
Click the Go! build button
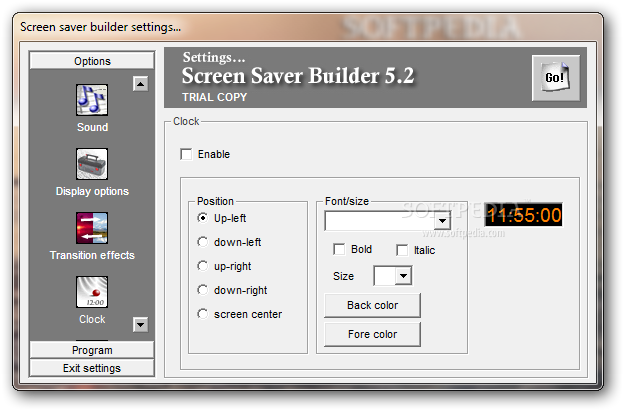556,78
